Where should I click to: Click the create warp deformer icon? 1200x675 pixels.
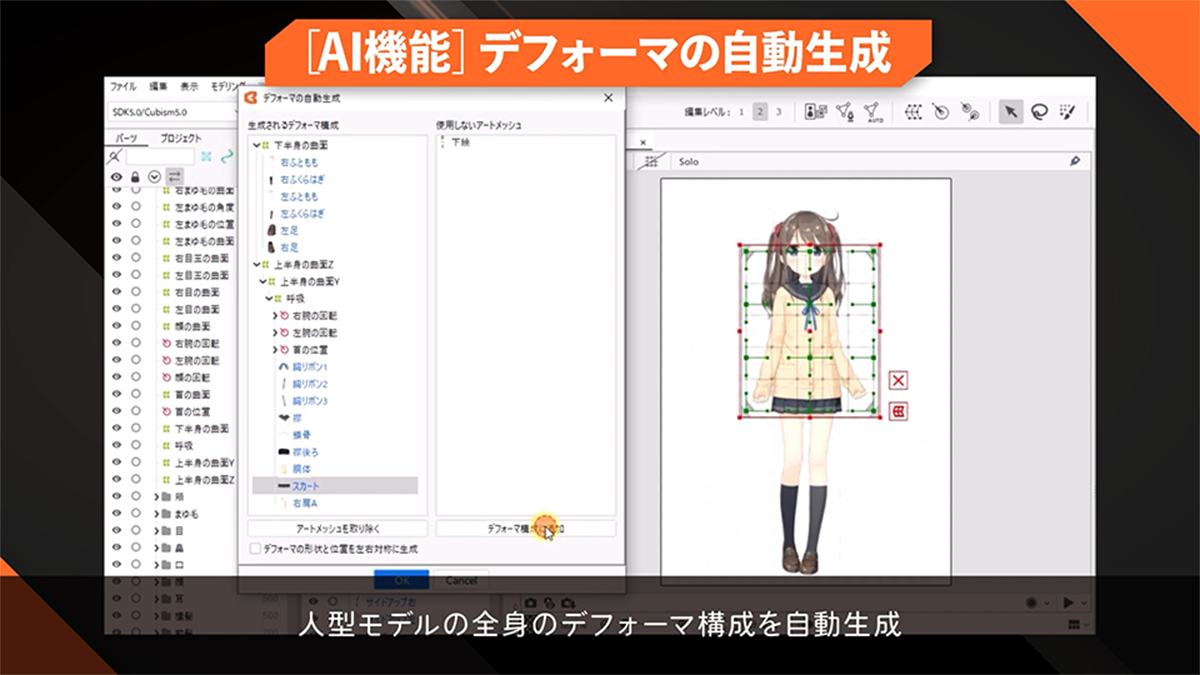pyautogui.click(x=913, y=112)
